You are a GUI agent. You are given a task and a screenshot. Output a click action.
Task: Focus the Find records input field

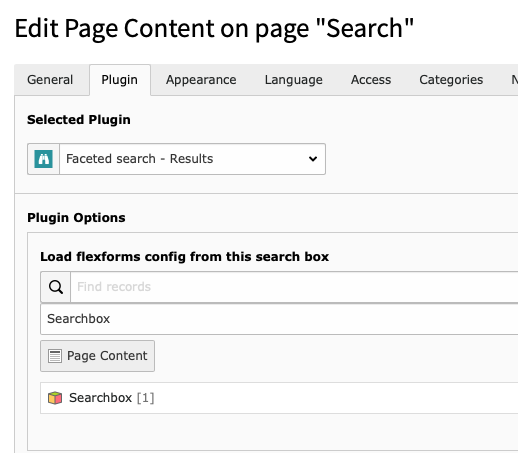pos(294,287)
